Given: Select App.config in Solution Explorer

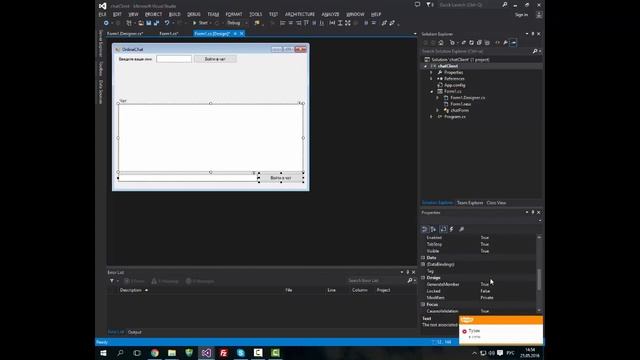Looking at the screenshot, I should [454, 85].
